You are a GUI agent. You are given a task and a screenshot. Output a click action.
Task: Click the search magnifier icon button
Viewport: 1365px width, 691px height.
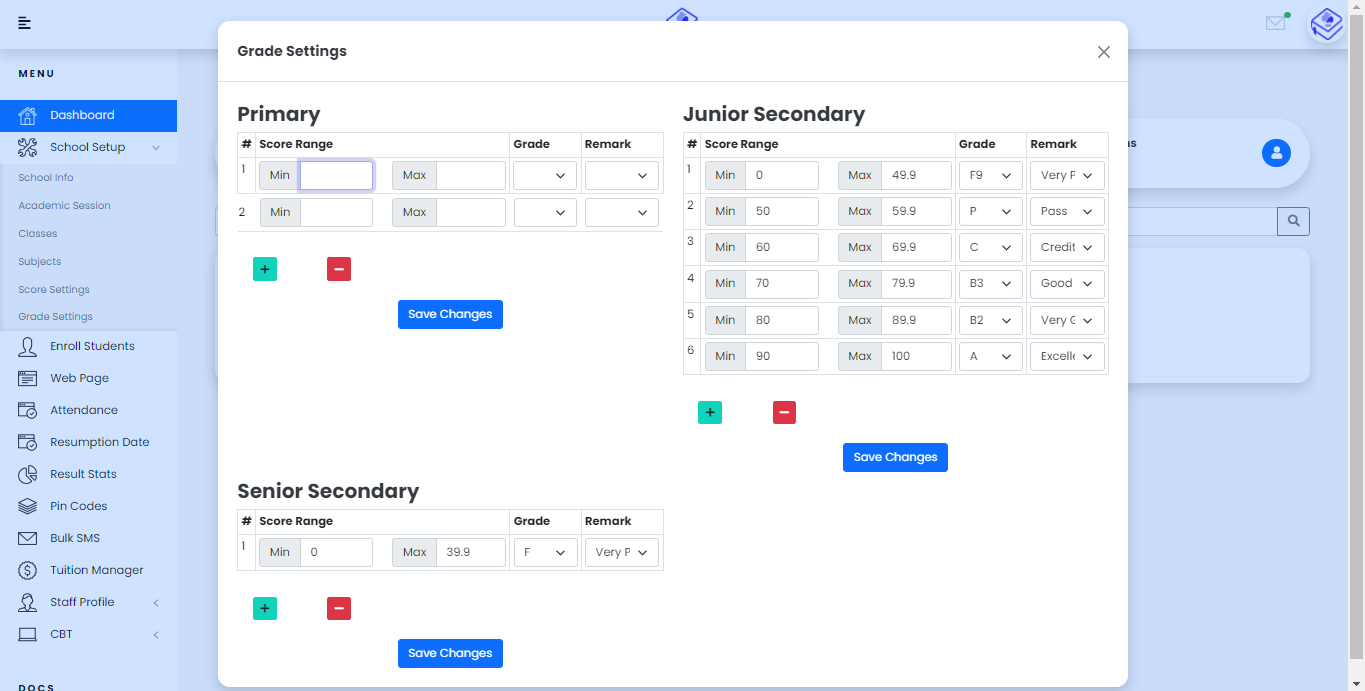(x=1293, y=221)
